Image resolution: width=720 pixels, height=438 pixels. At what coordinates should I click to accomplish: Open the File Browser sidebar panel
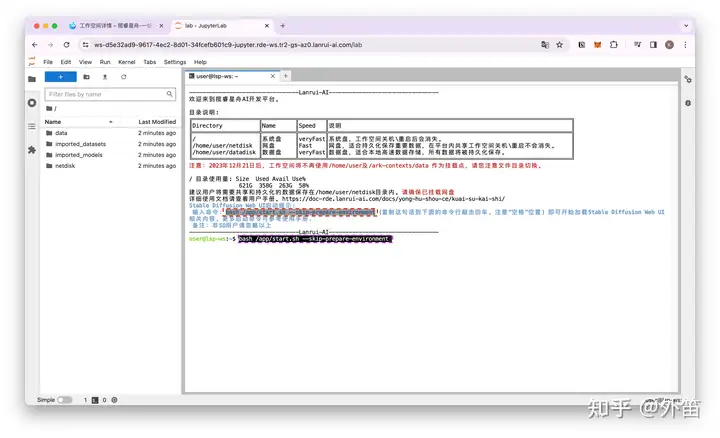click(32, 79)
